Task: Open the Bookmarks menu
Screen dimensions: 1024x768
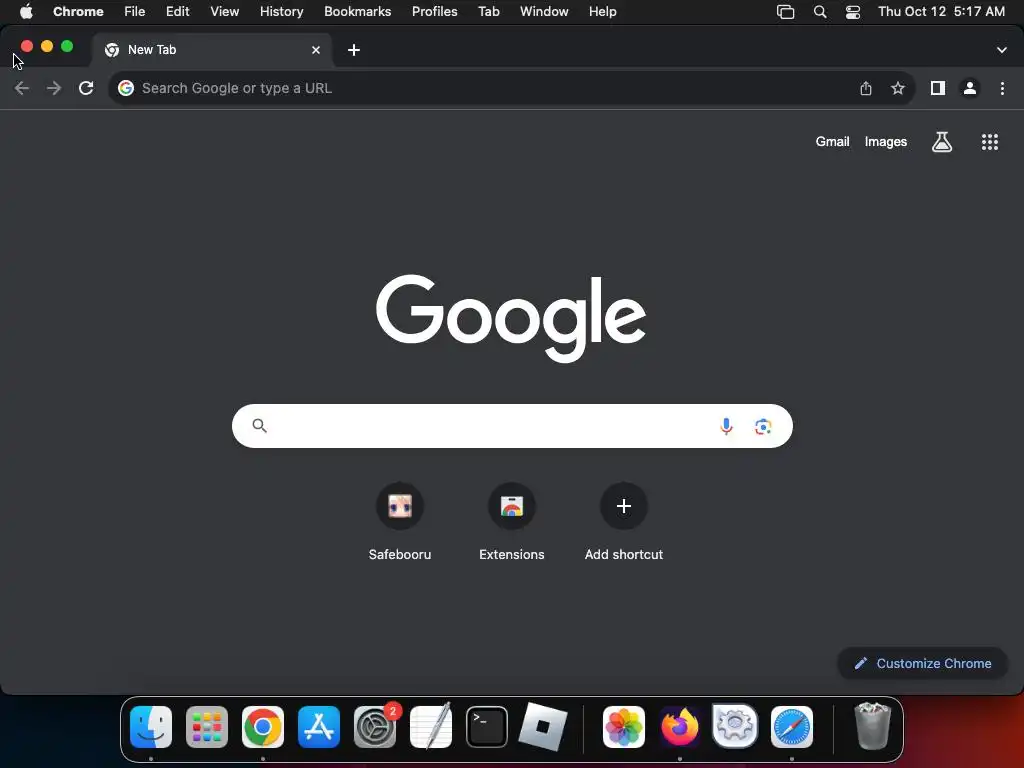Action: pos(357,12)
